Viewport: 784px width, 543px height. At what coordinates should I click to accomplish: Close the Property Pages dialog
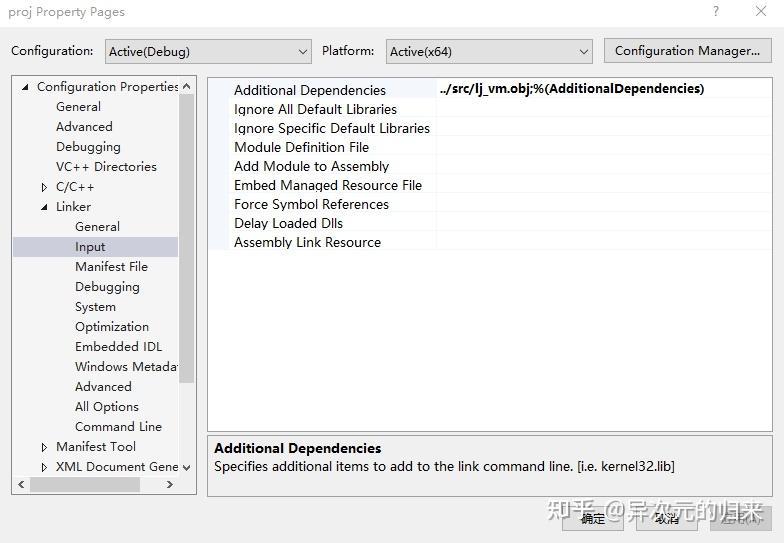(761, 12)
